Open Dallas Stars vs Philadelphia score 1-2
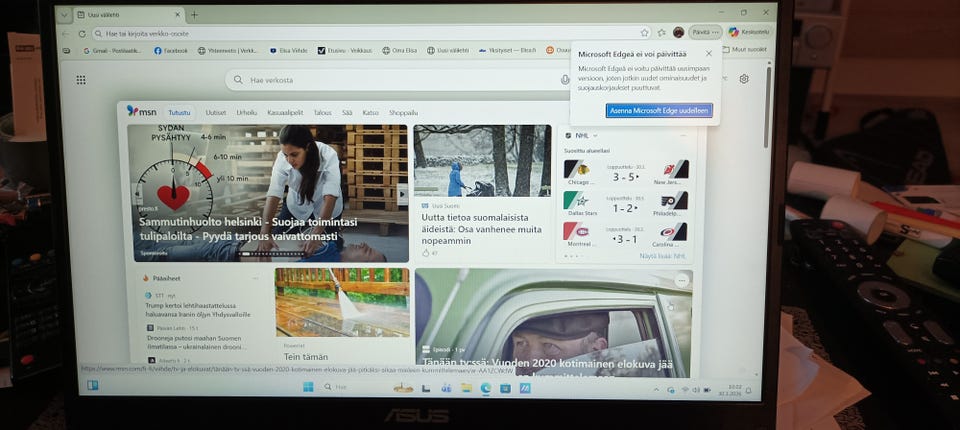Image resolution: width=960 pixels, height=430 pixels. click(626, 202)
